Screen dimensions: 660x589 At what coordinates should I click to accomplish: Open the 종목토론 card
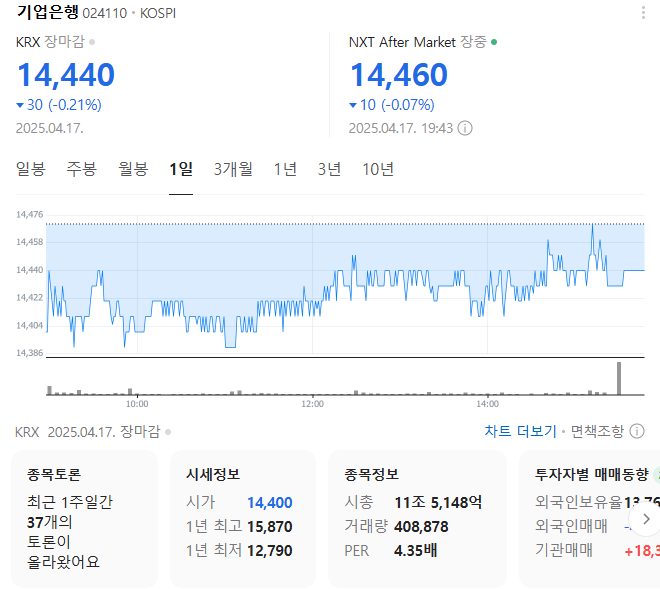coord(84,519)
